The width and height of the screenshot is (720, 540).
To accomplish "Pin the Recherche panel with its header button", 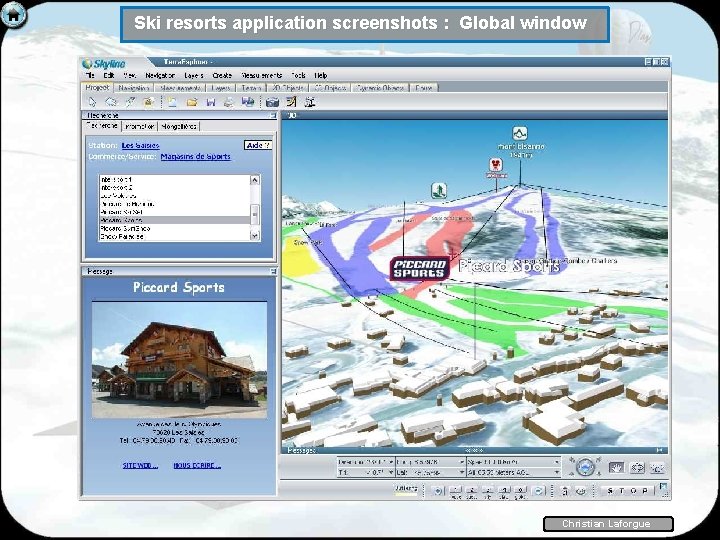I will 273,115.
